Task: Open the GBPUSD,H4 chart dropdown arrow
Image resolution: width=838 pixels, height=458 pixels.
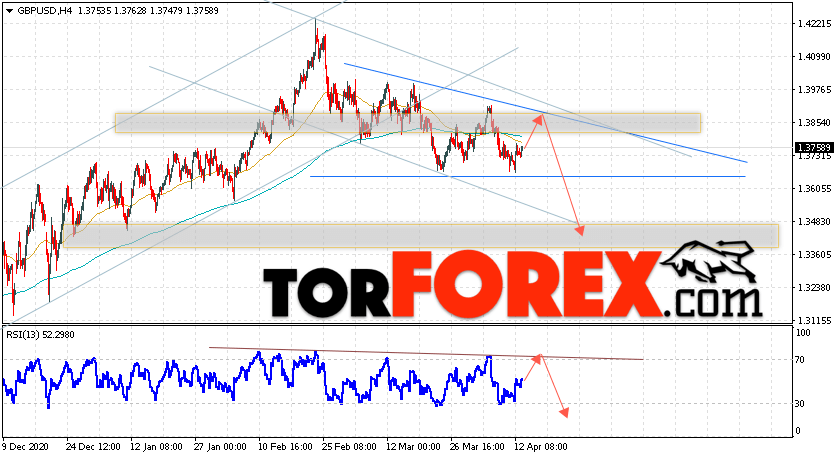Action: click(x=9, y=11)
